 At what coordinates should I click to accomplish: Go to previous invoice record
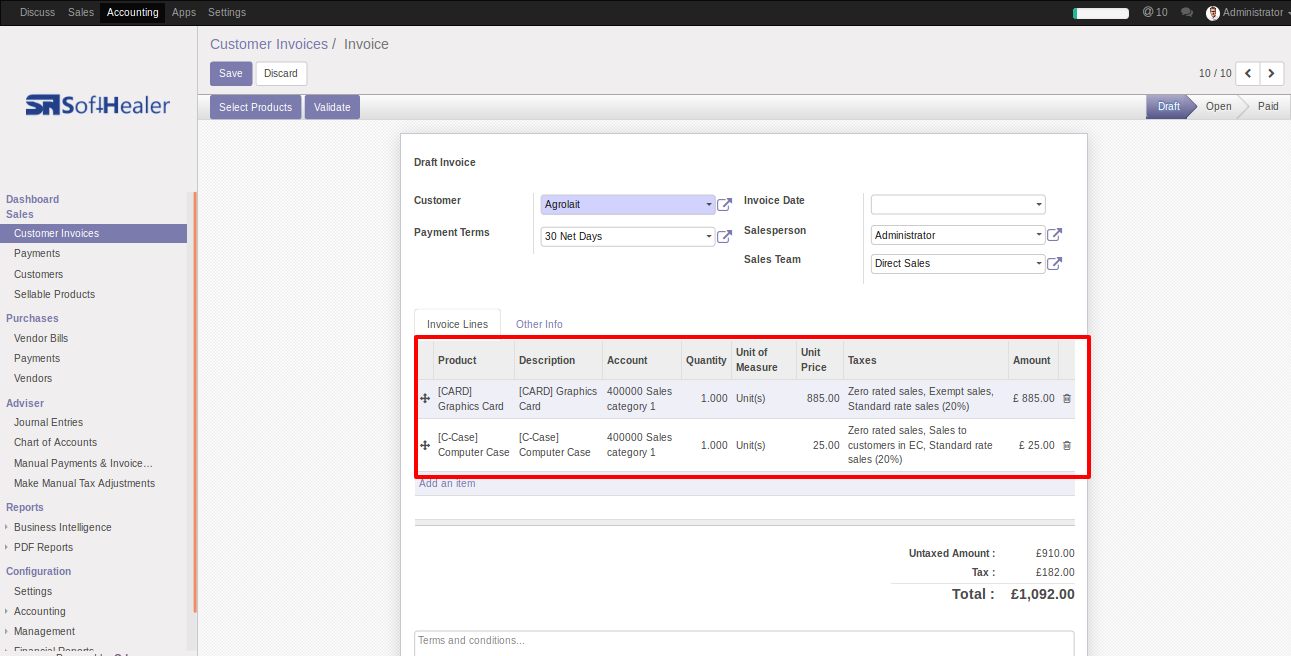1248,73
